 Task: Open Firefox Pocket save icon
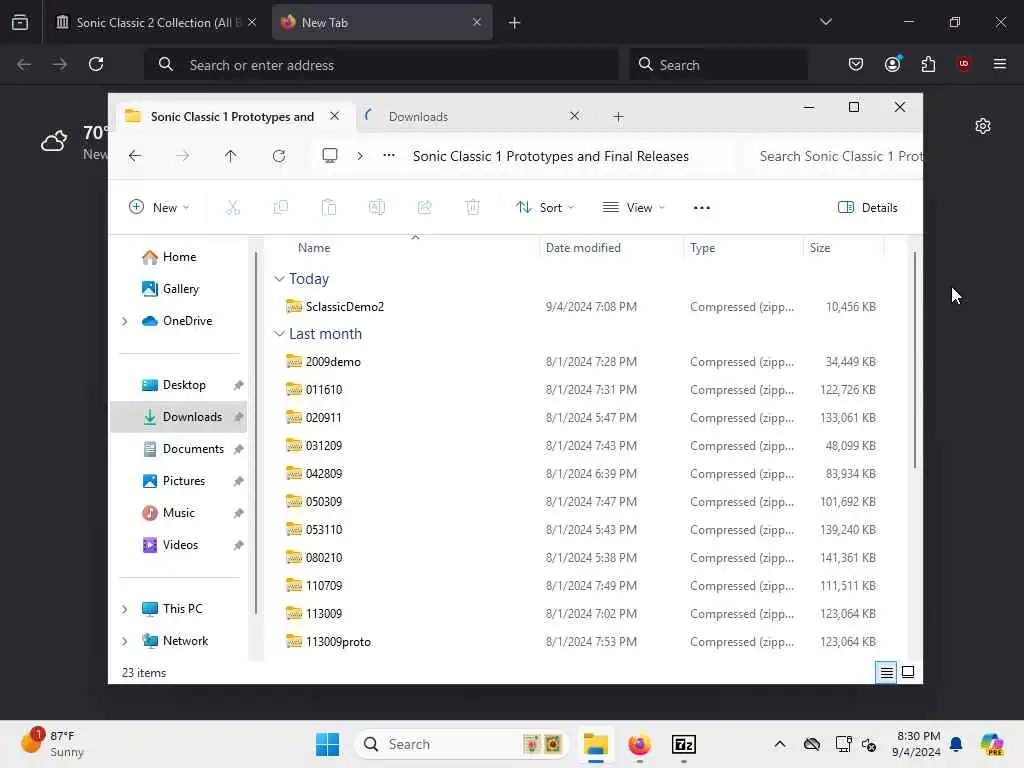coord(856,64)
